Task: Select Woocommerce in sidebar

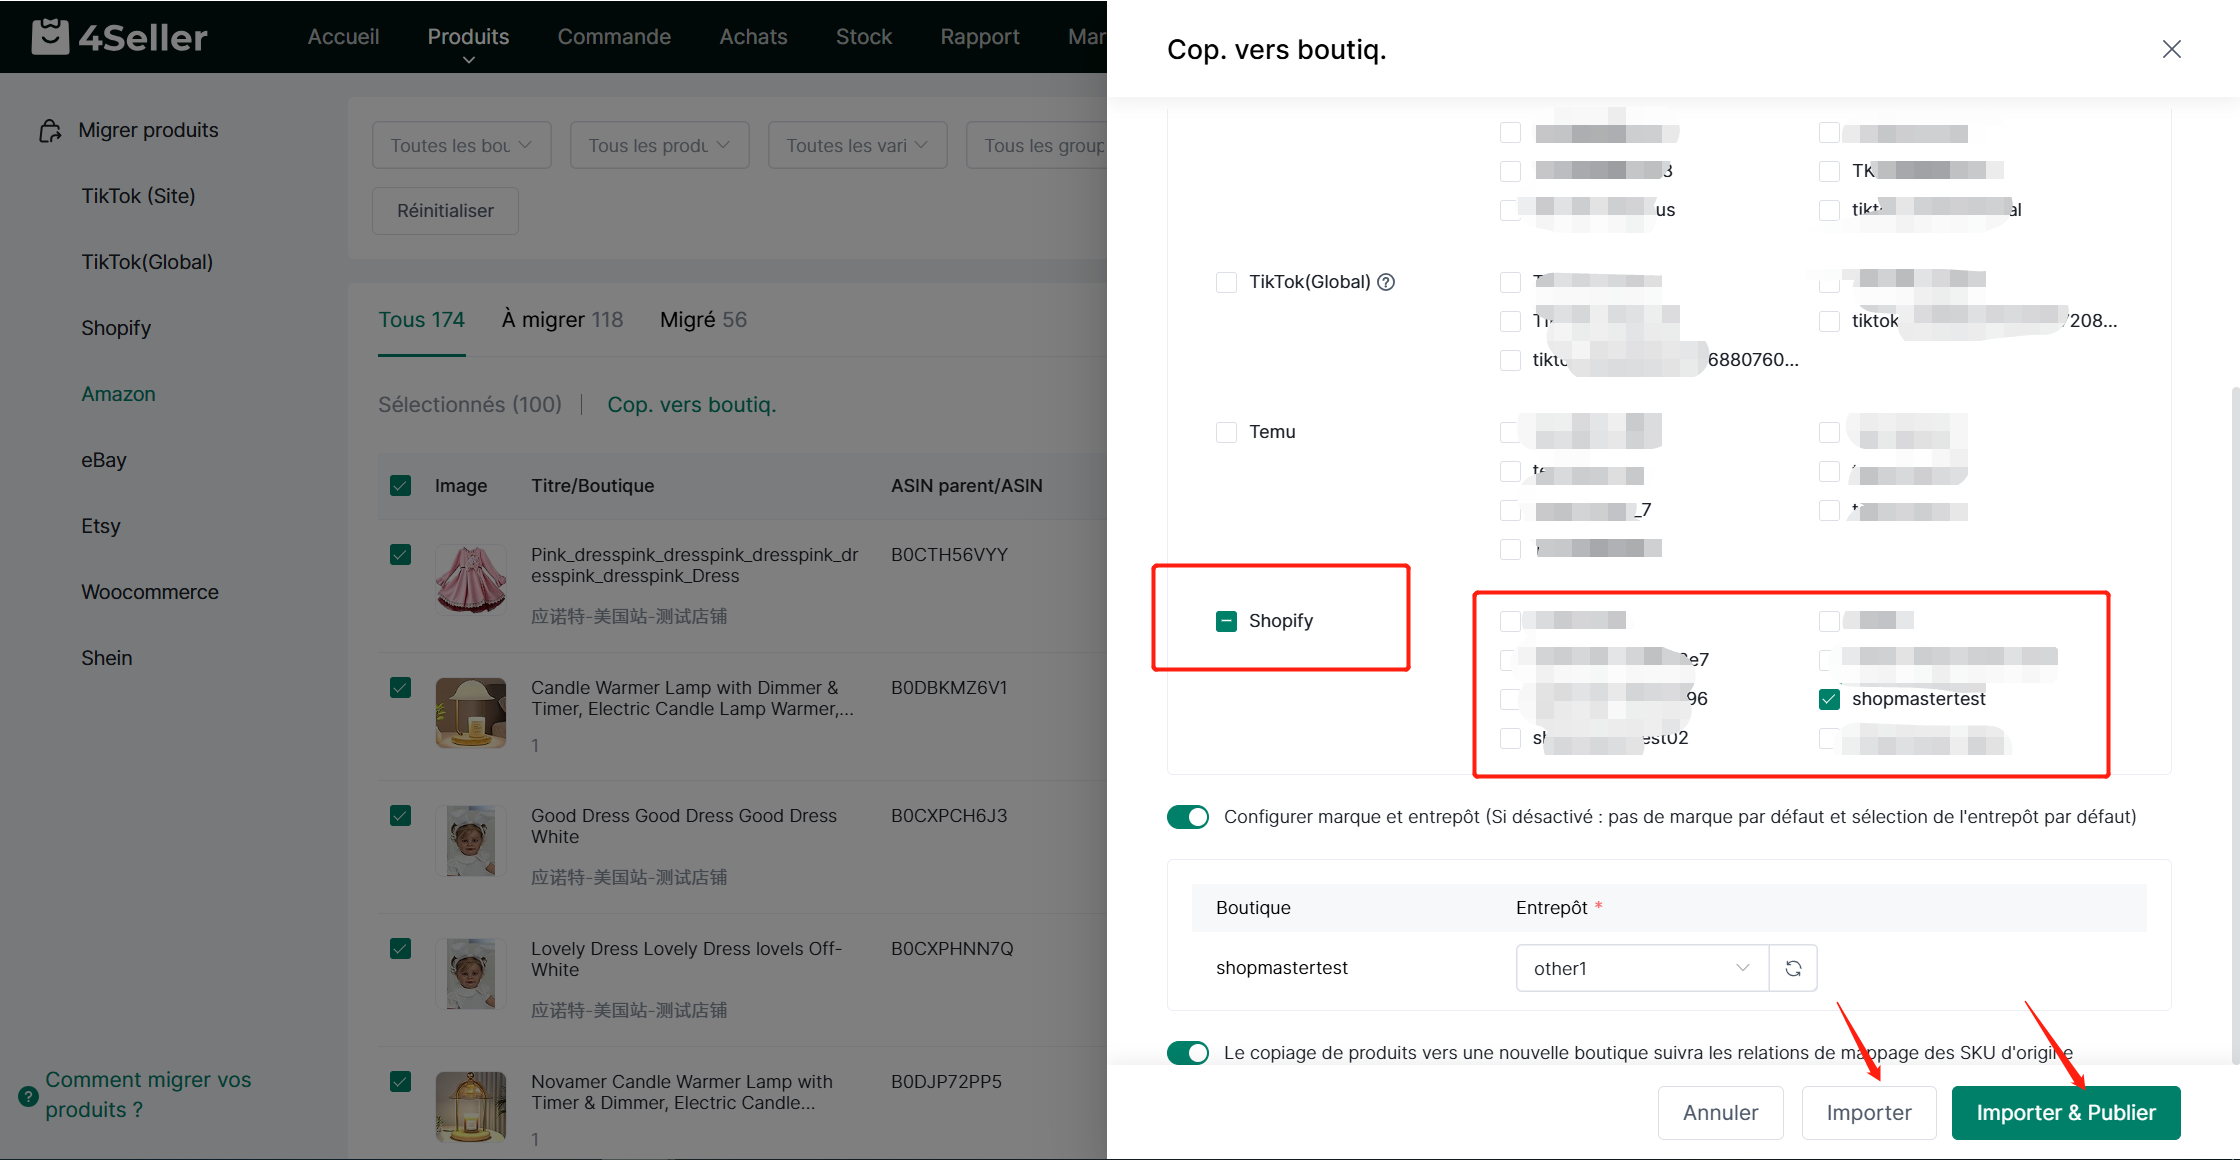Action: coord(150,592)
